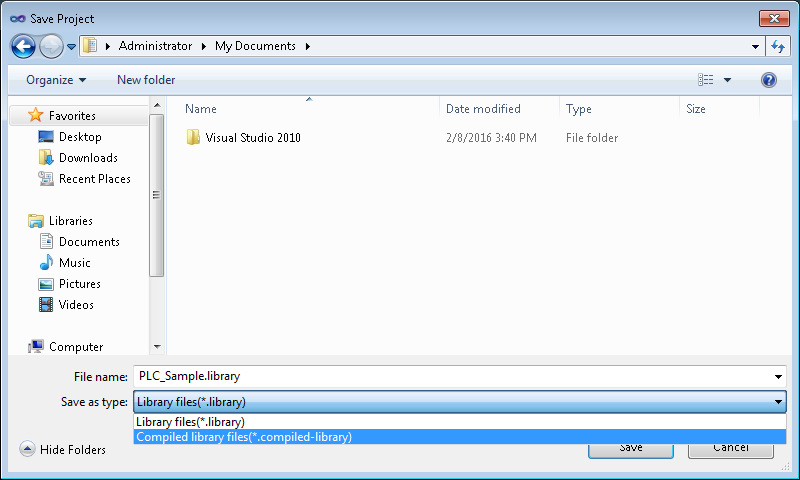Open the Music library
The image size is (800, 480).
(x=74, y=263)
